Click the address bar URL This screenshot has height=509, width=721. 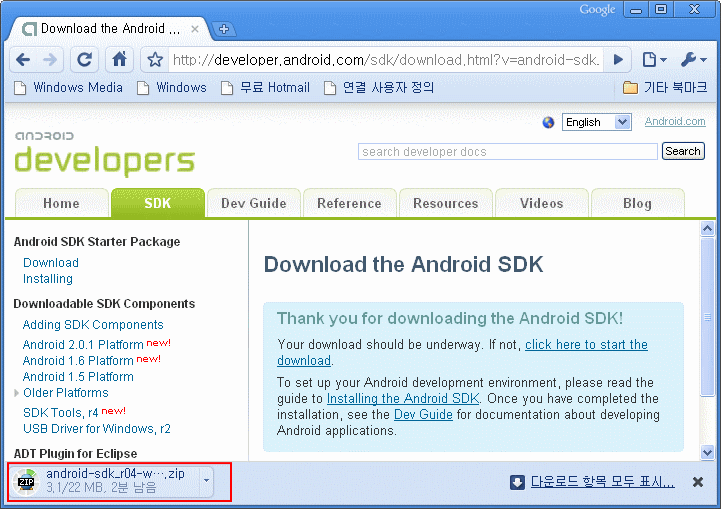point(386,60)
